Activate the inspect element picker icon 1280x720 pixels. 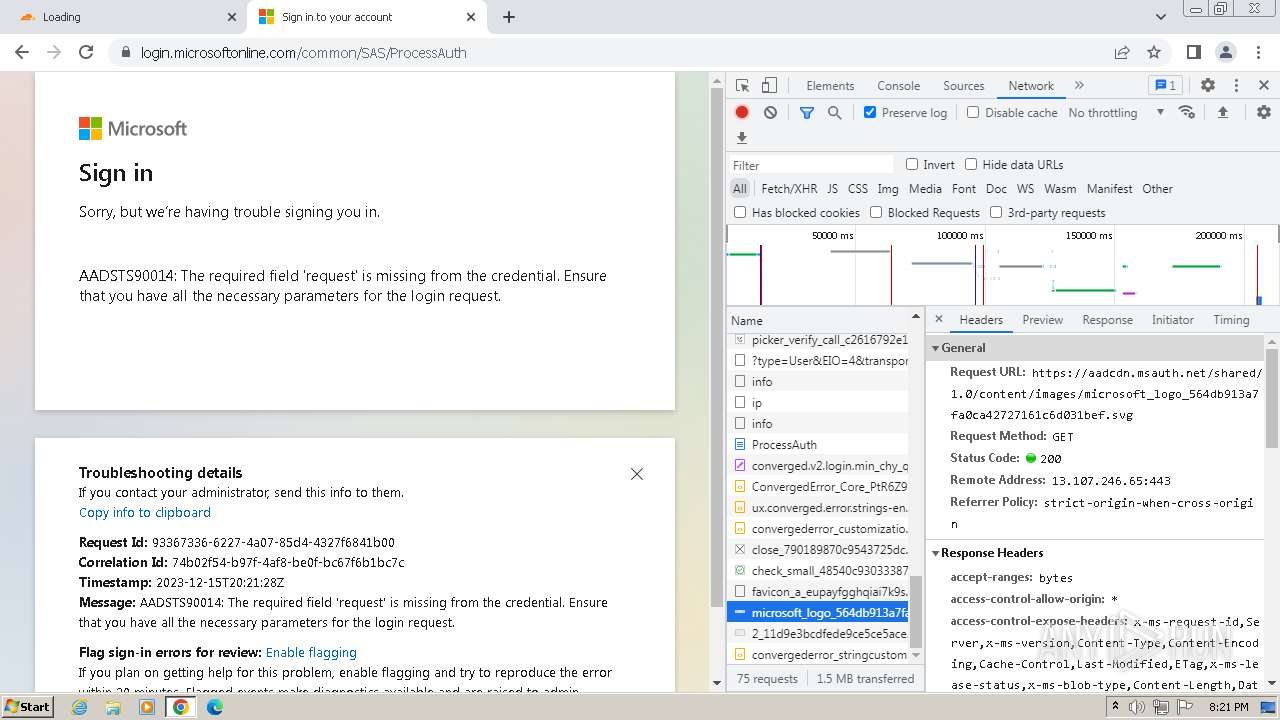point(742,86)
